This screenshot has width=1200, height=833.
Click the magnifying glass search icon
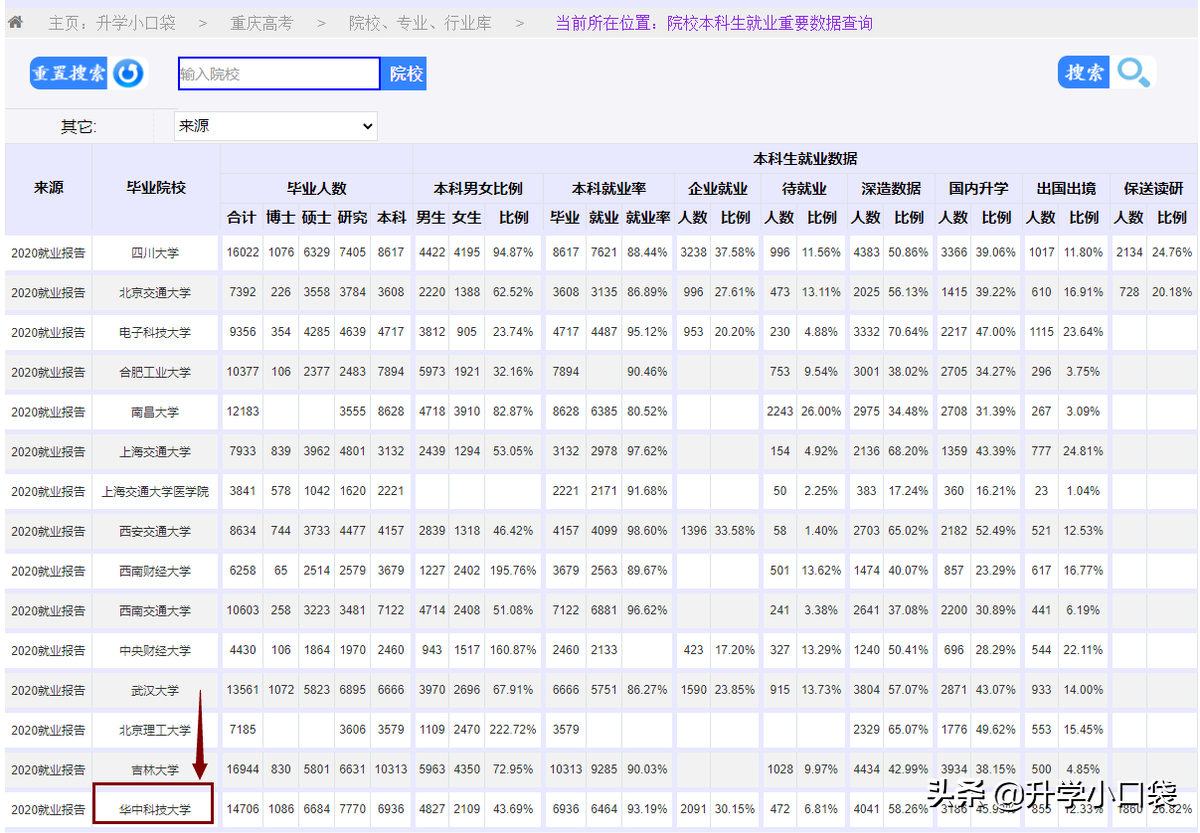point(1135,72)
